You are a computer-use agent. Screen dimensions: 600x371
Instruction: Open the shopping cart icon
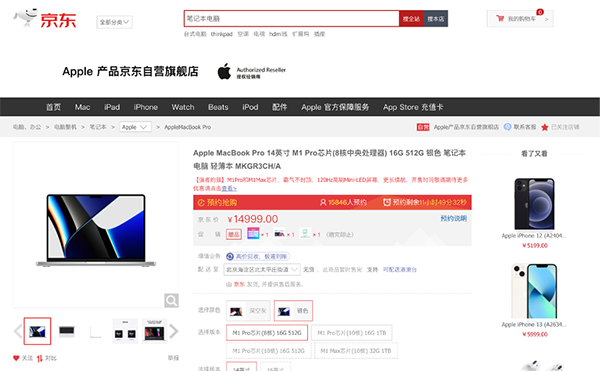tap(500, 18)
